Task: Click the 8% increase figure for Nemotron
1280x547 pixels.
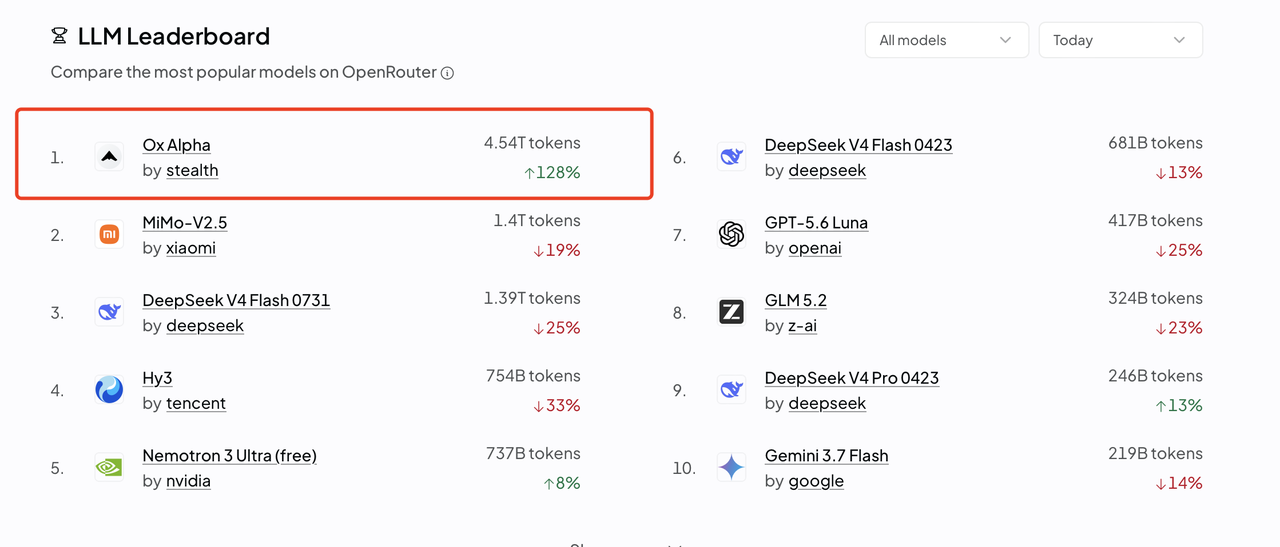Action: click(562, 483)
